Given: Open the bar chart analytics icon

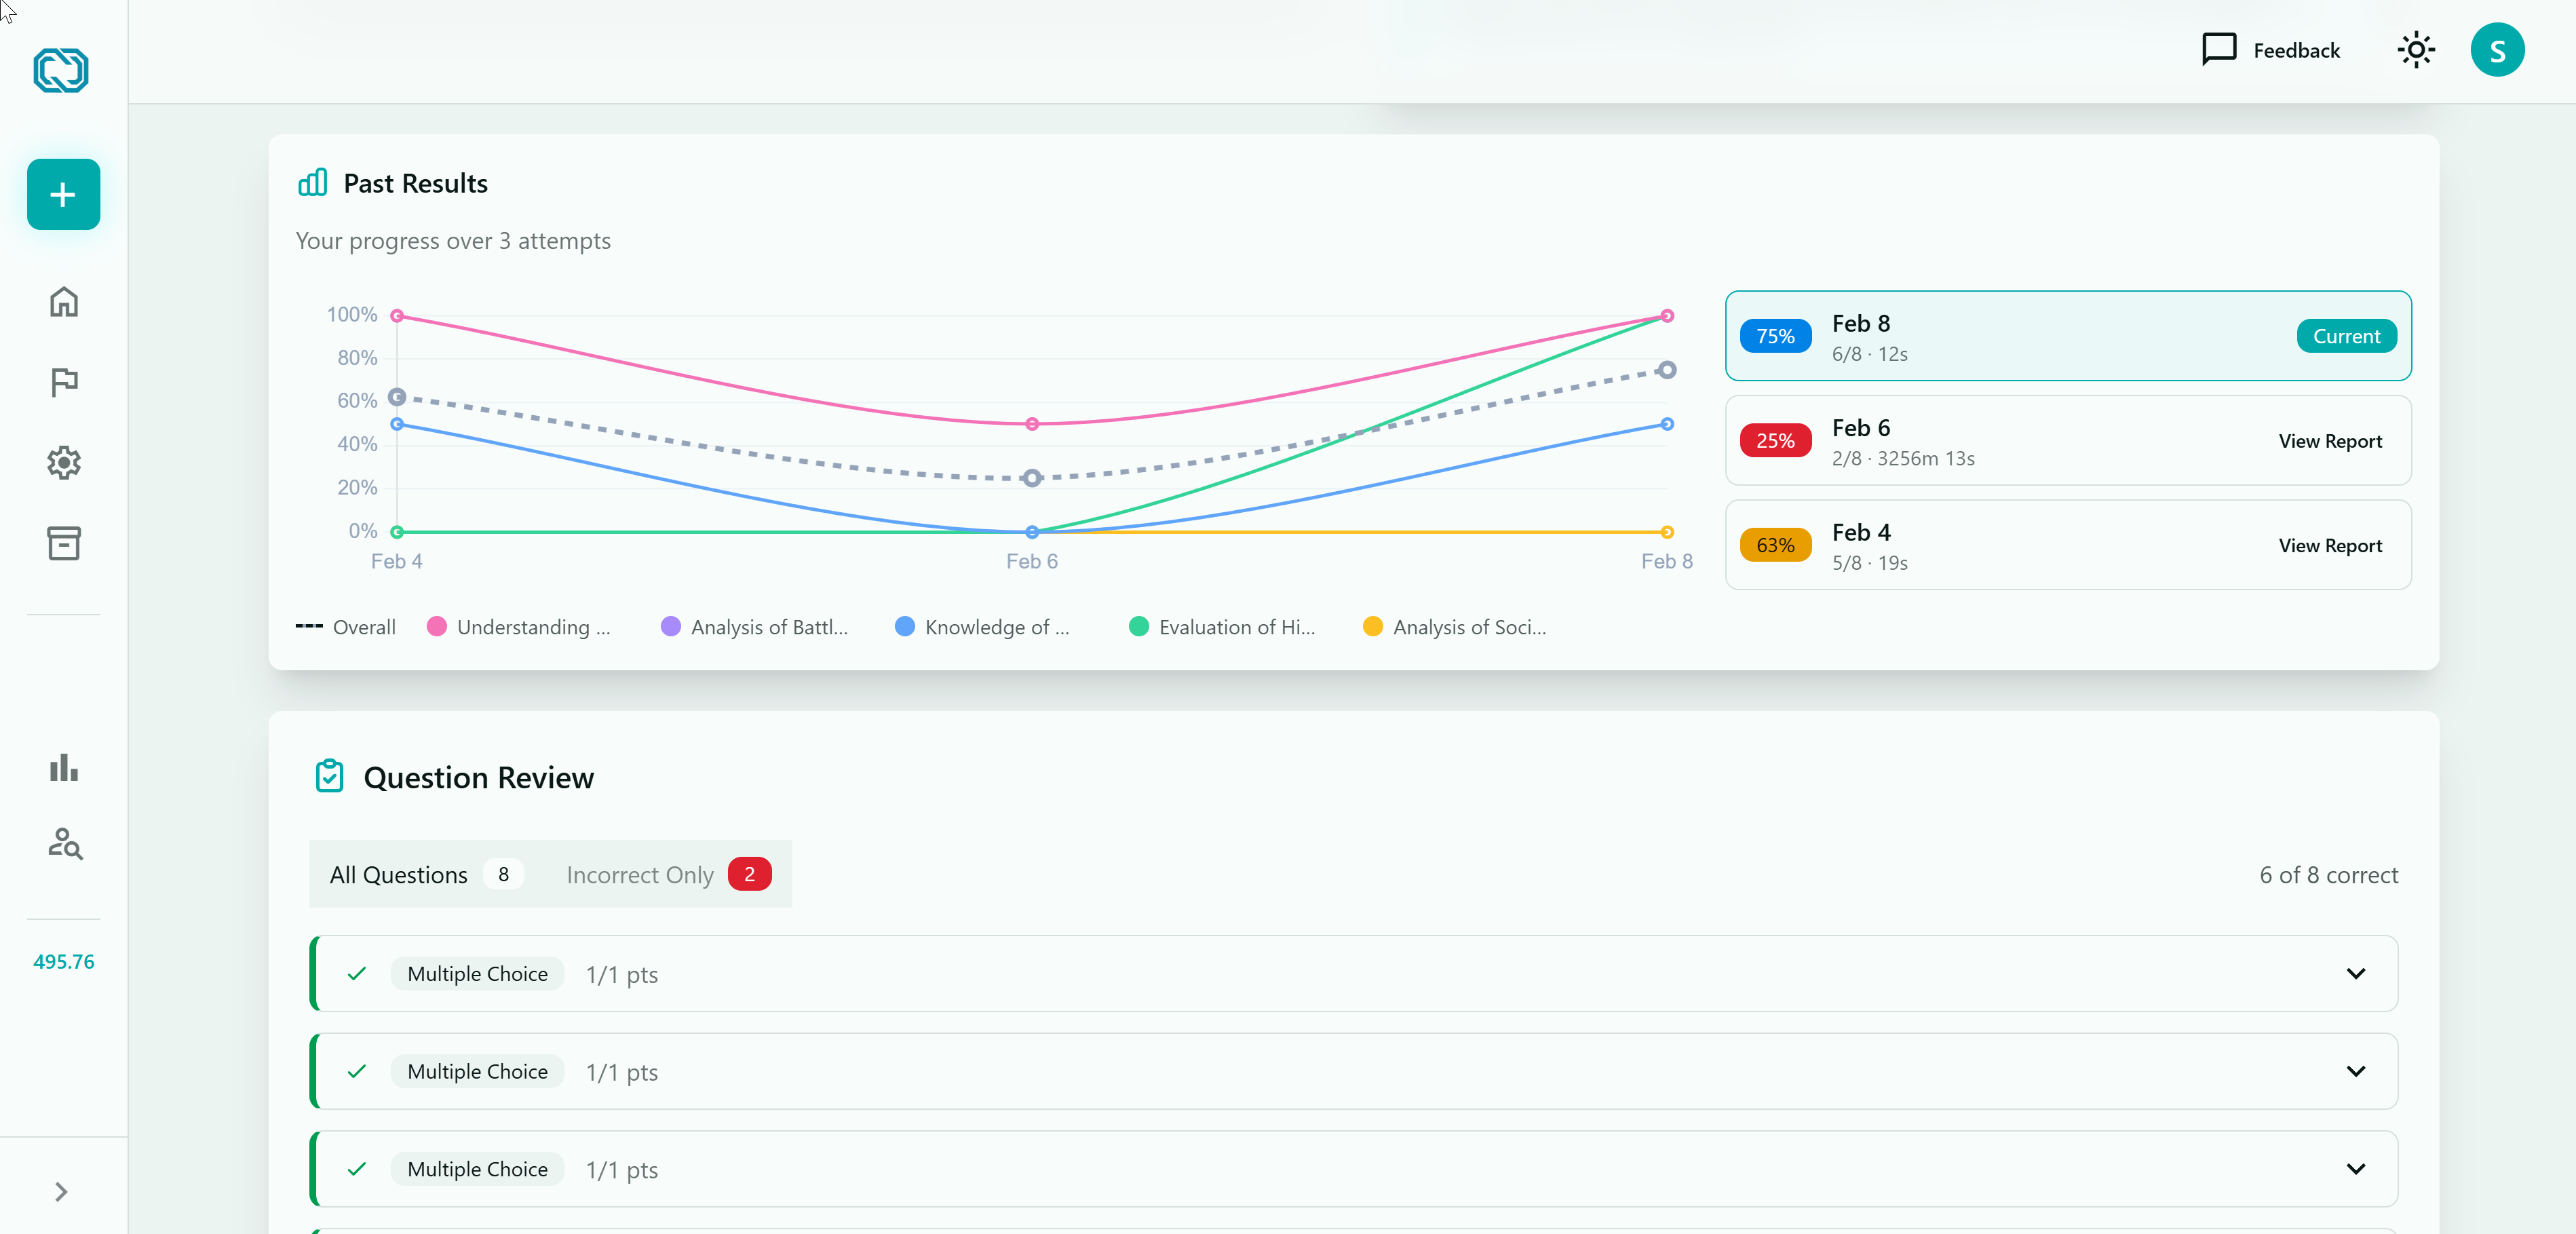Looking at the screenshot, I should [x=63, y=767].
